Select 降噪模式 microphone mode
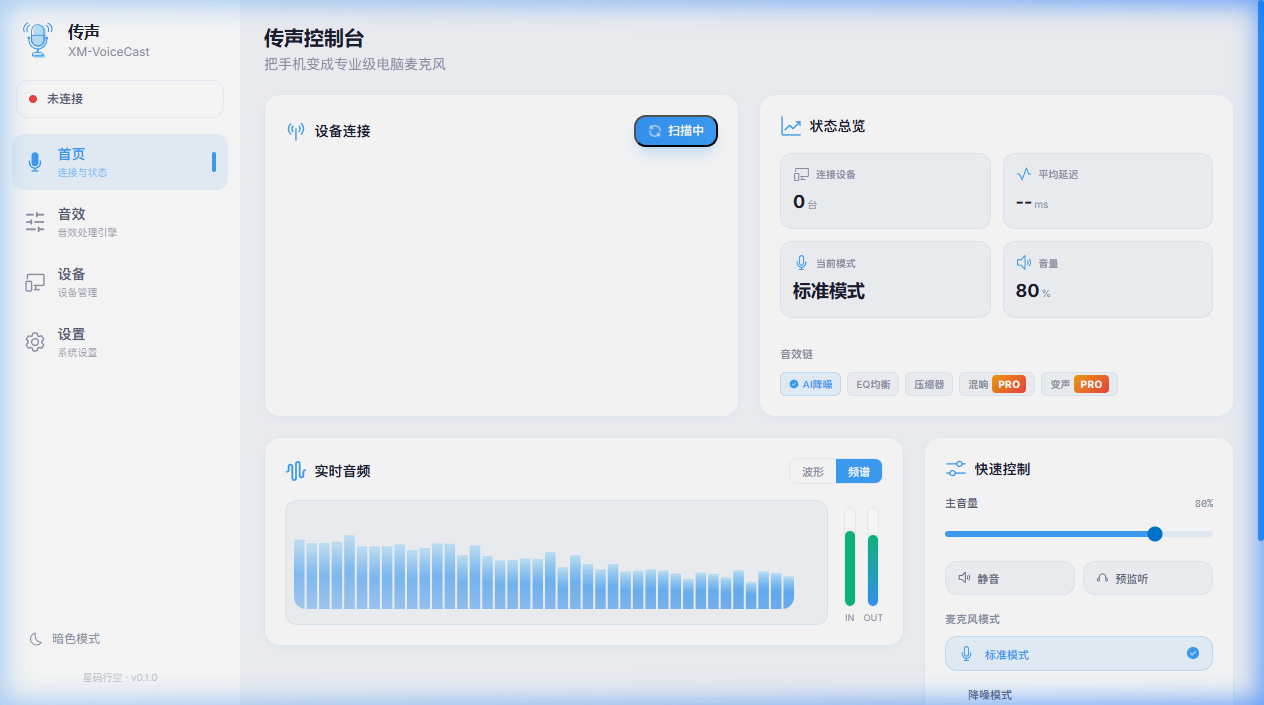The image size is (1264, 705). (x=1079, y=694)
